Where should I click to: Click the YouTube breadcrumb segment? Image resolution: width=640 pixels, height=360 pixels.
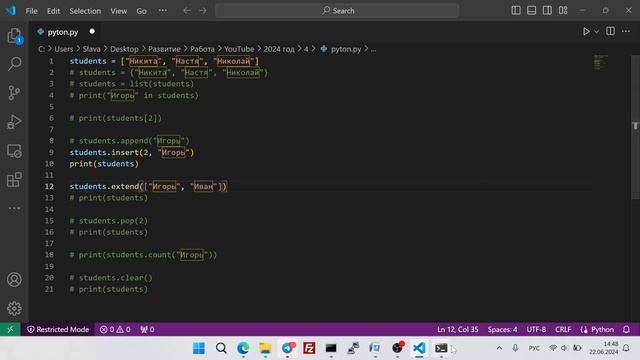click(239, 49)
